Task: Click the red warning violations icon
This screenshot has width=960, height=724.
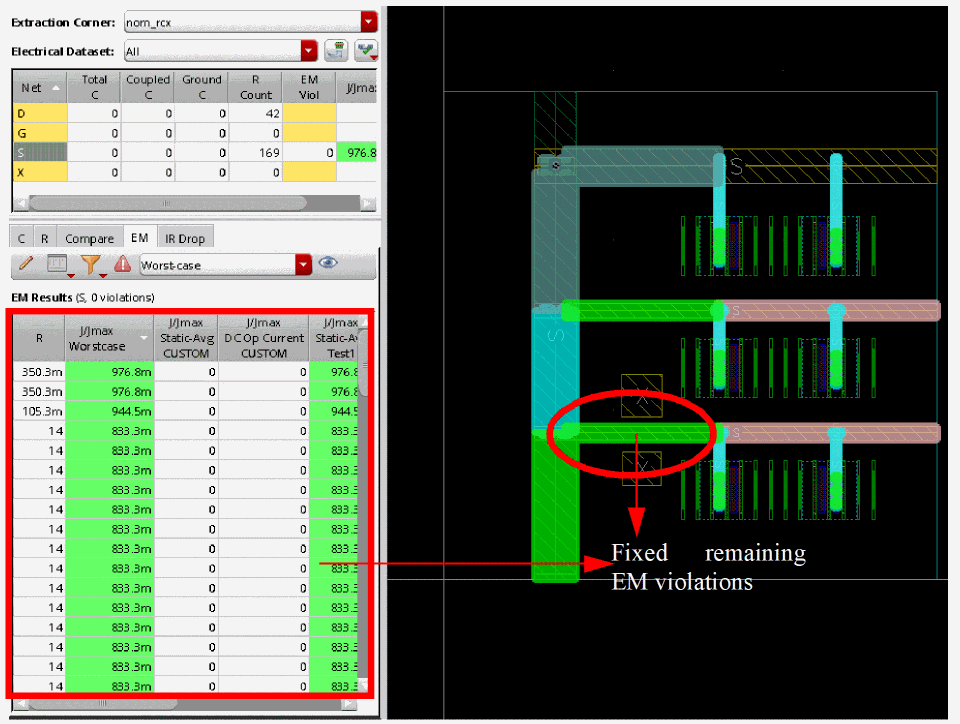Action: [x=122, y=265]
